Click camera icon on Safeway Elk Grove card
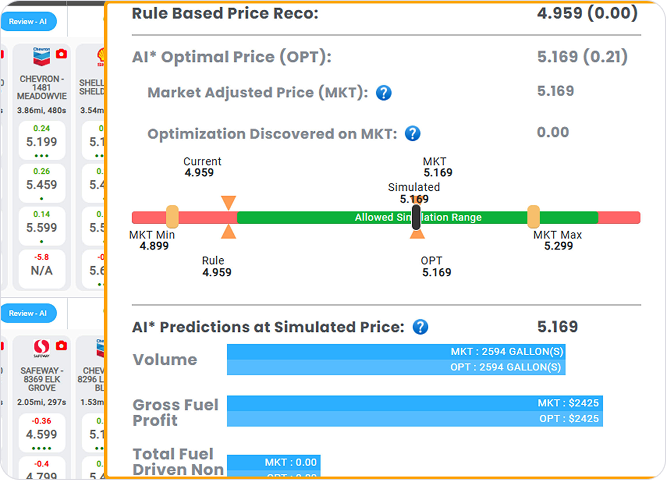 (x=62, y=346)
